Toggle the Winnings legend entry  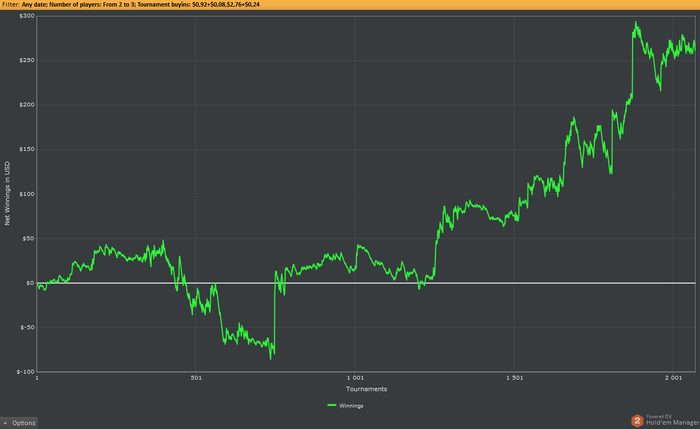345,406
